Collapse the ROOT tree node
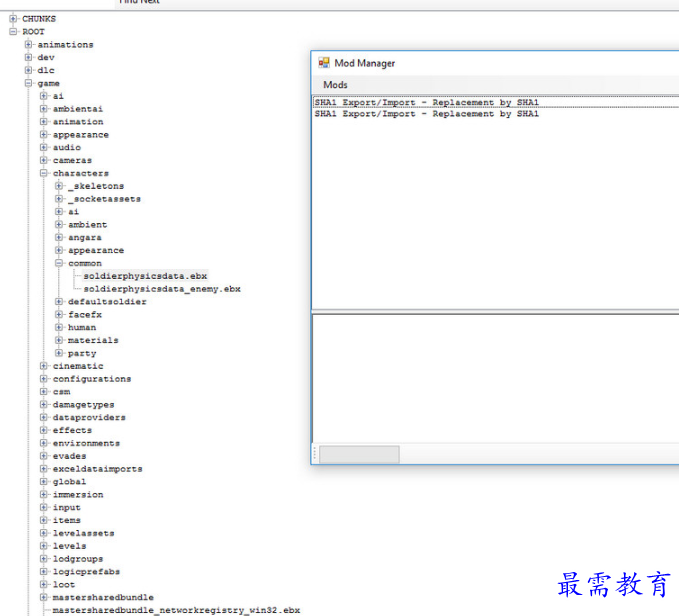Image resolution: width=679 pixels, height=616 pixels. (13, 32)
